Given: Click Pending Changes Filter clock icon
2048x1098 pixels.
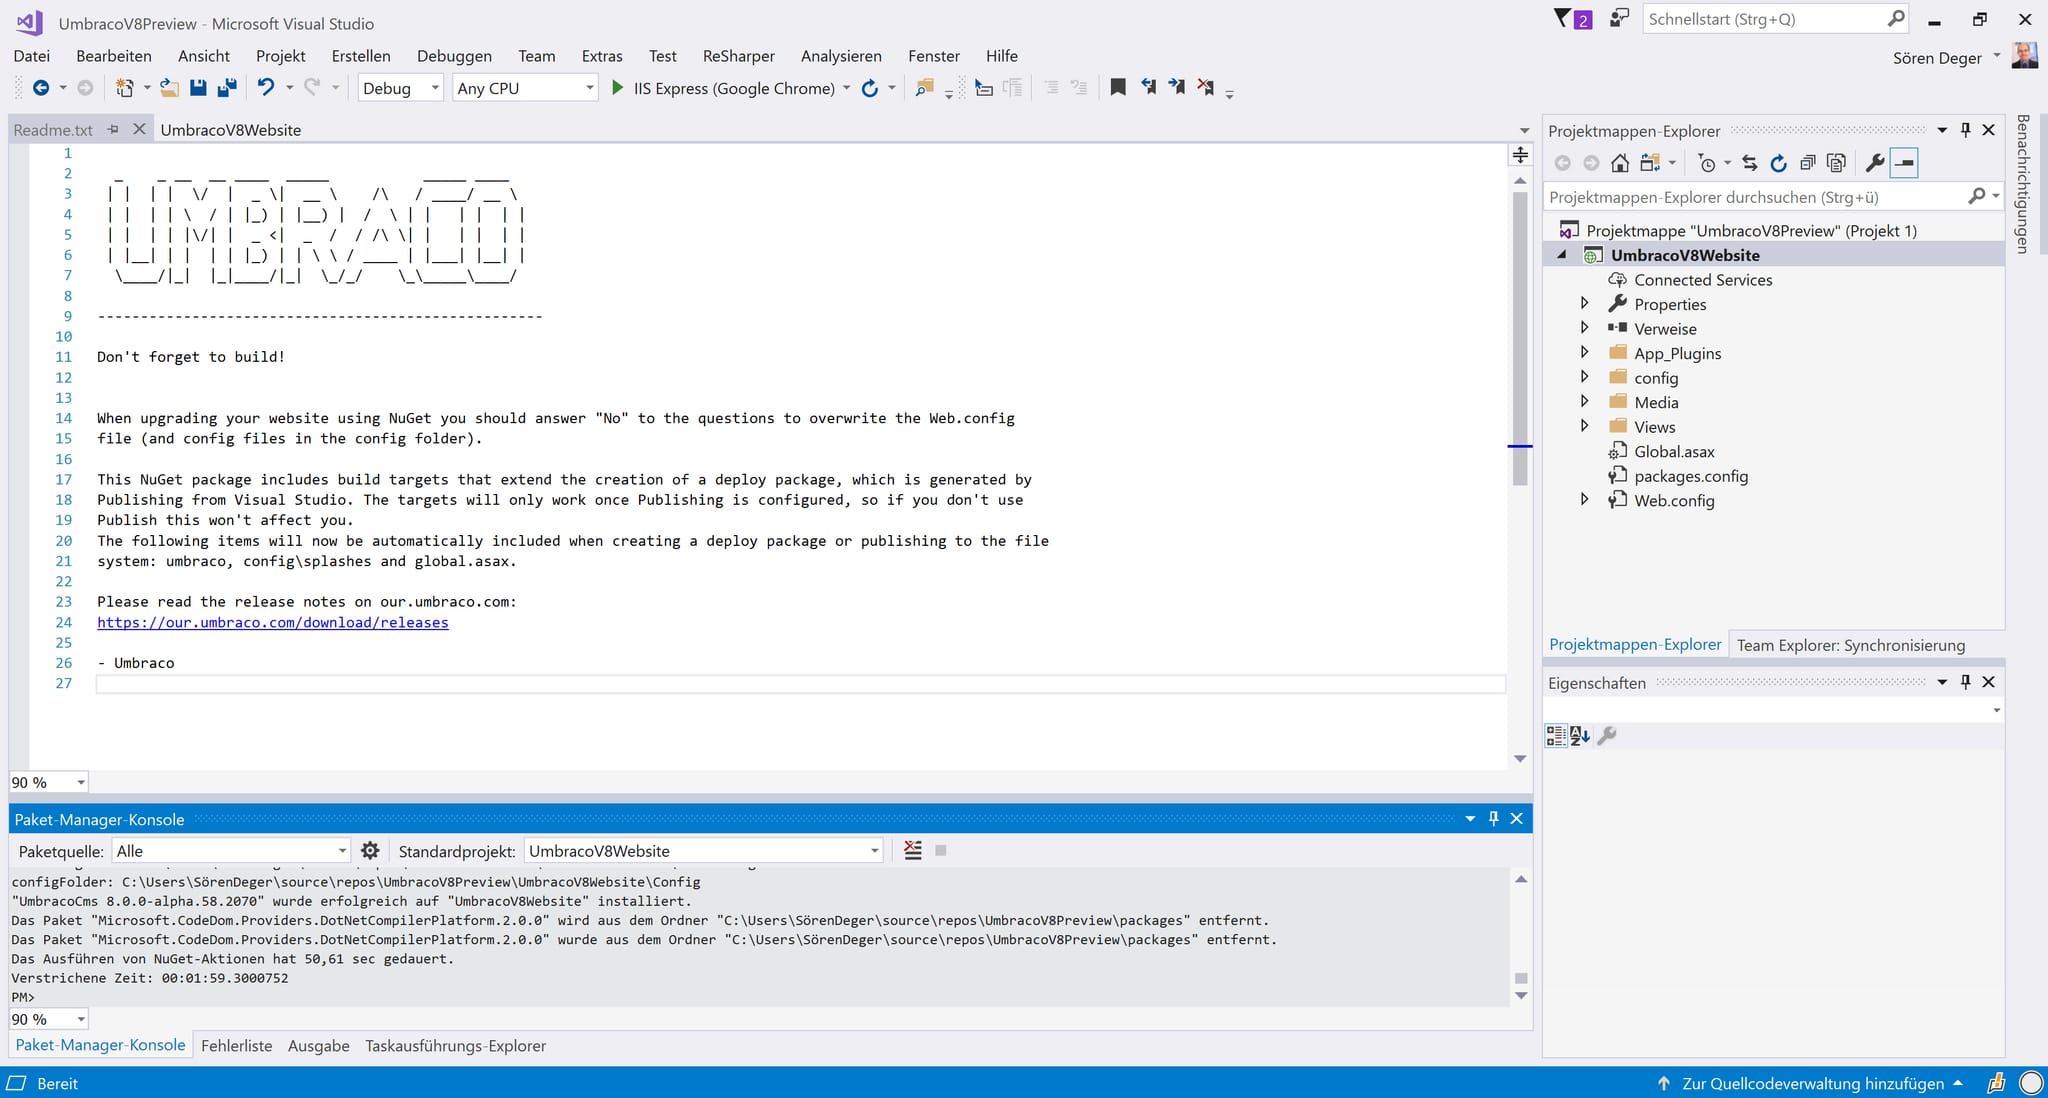Looking at the screenshot, I should (1707, 163).
